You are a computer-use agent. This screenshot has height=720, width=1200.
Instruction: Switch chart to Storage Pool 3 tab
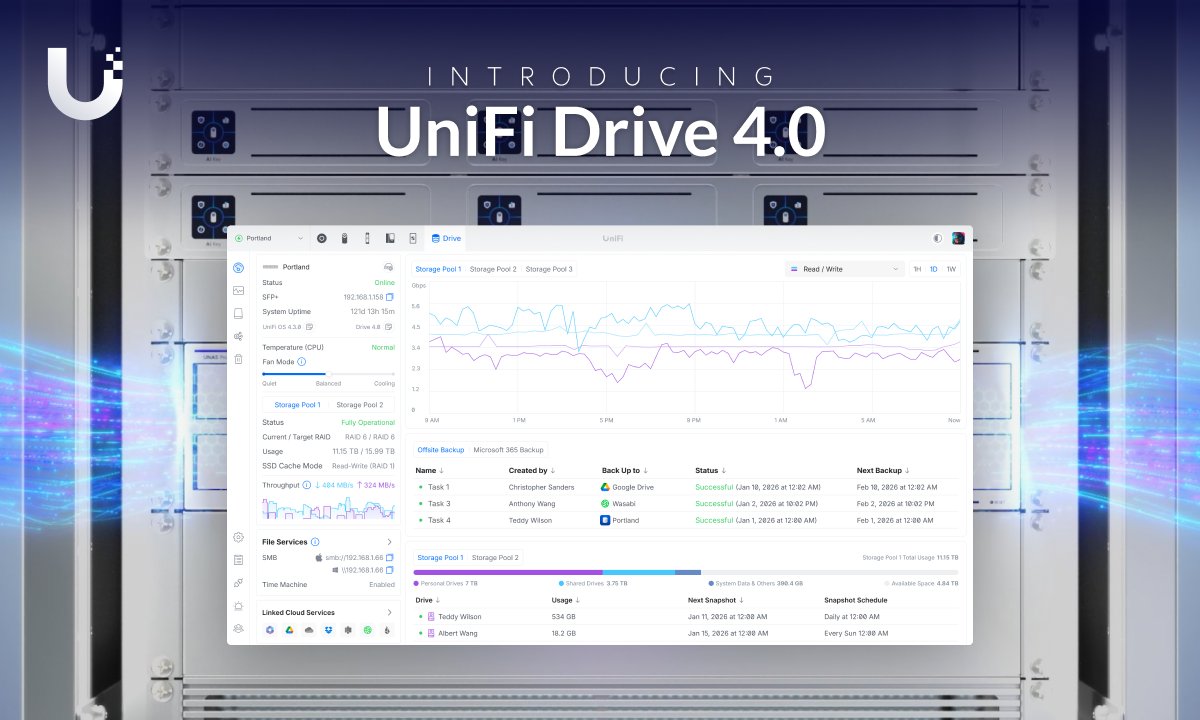(549, 269)
